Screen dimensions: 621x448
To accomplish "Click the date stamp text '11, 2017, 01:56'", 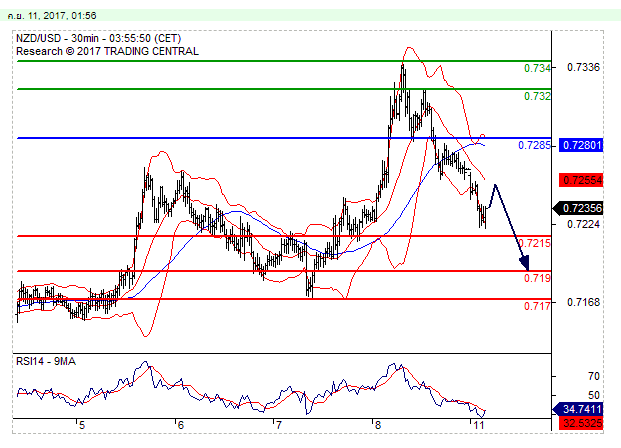I will click(62, 16).
